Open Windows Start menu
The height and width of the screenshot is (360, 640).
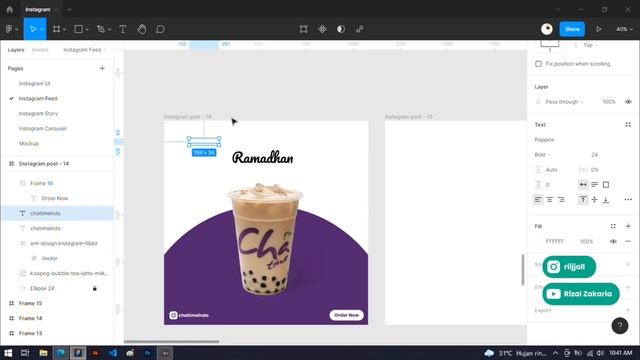tap(8, 353)
